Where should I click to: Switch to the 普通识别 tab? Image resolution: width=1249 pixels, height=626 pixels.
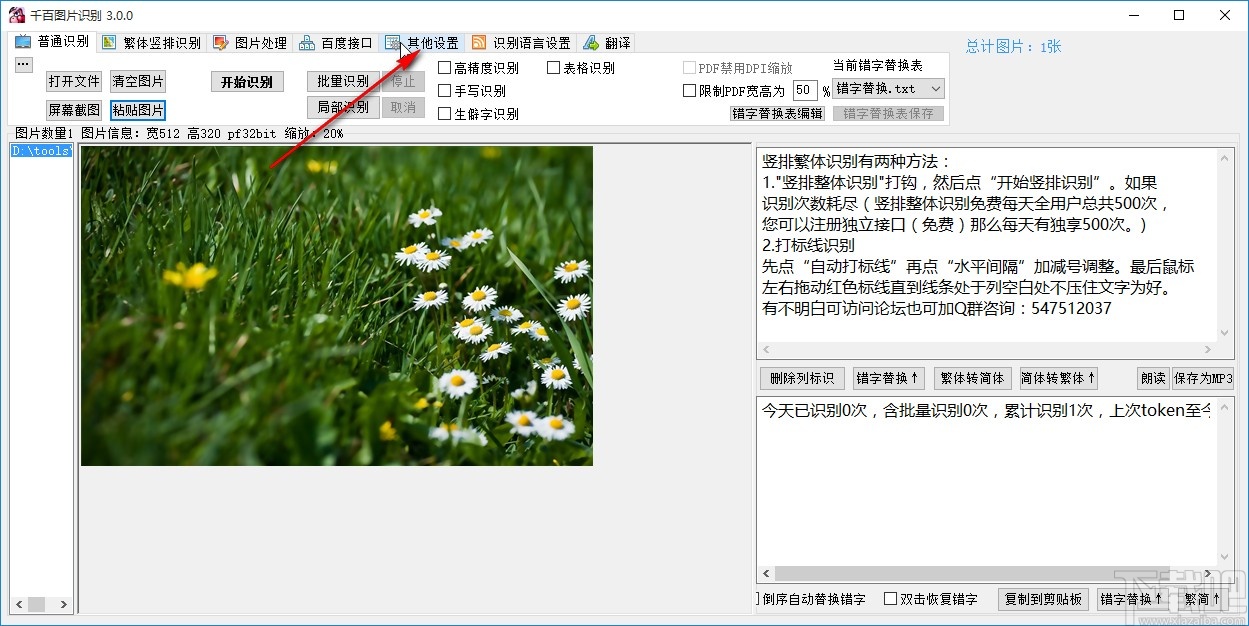[x=51, y=42]
